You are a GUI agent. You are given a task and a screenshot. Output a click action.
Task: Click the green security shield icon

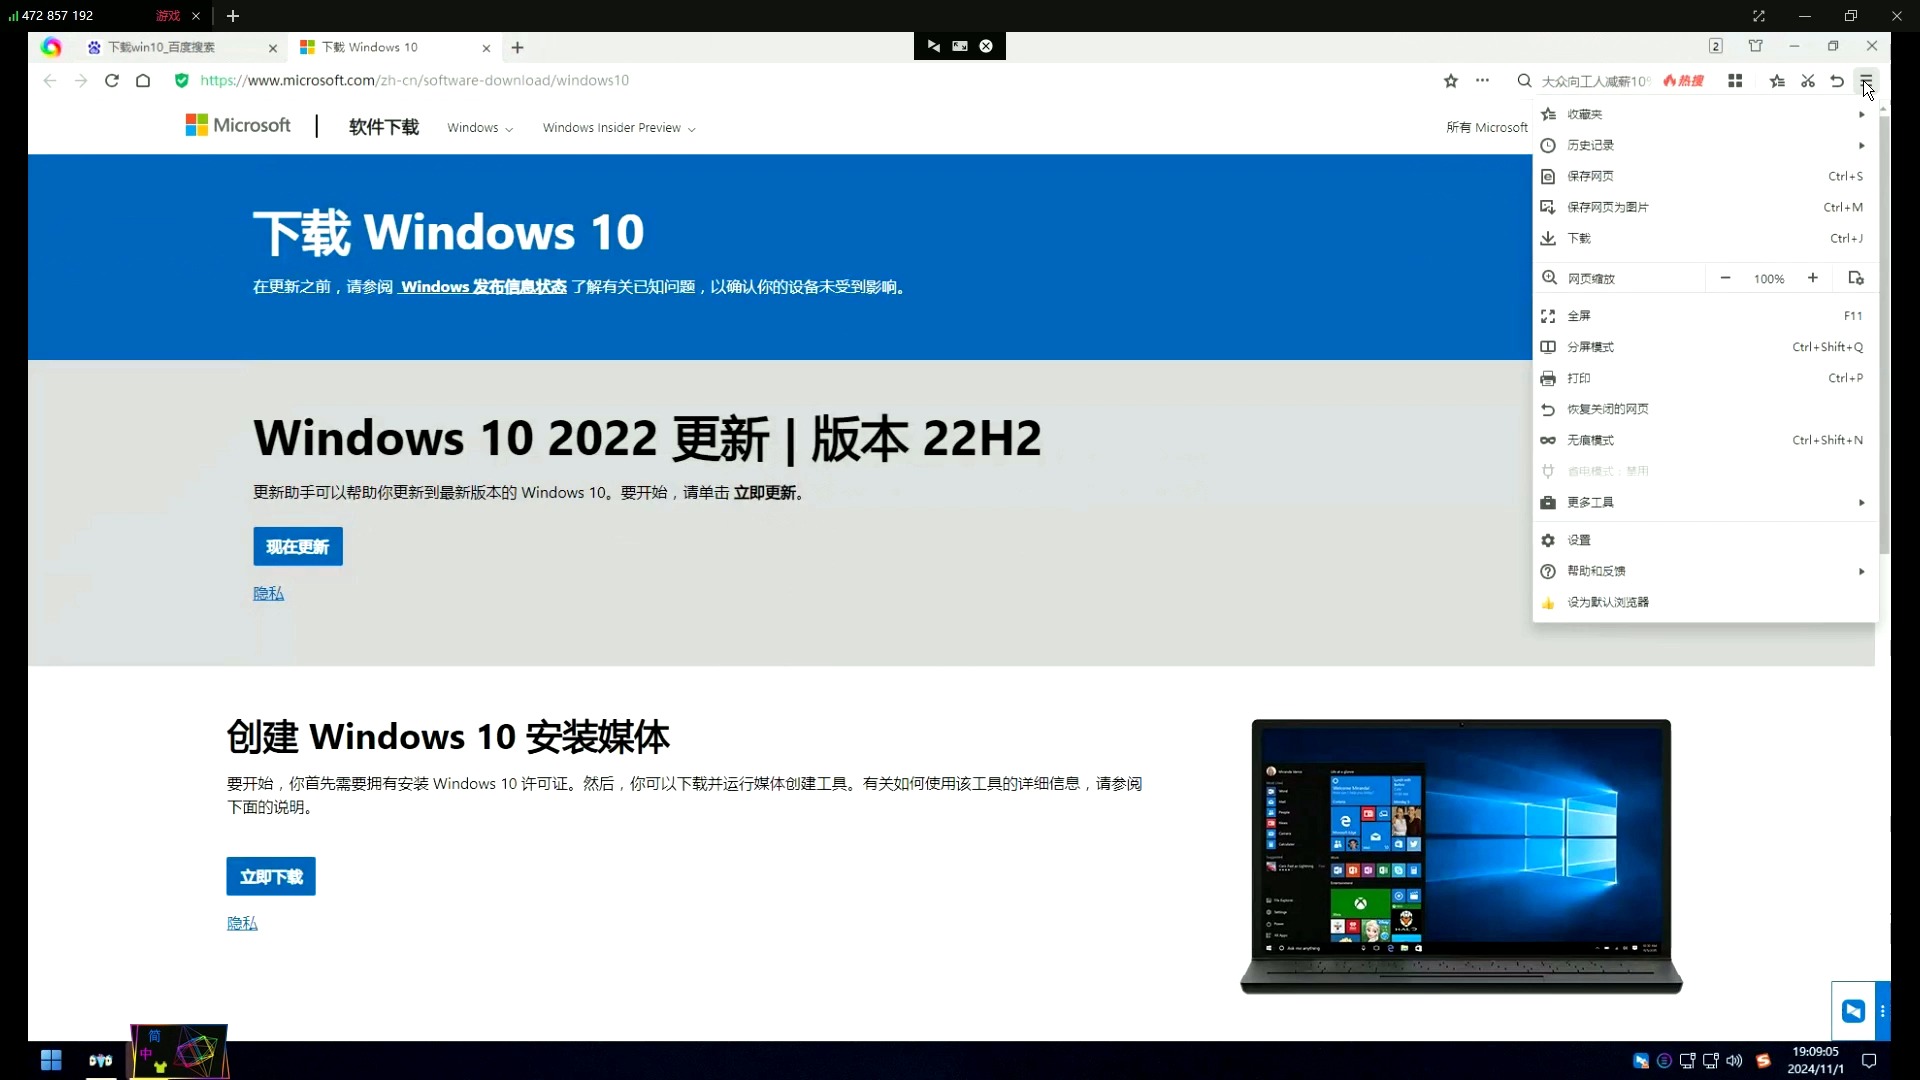[181, 81]
